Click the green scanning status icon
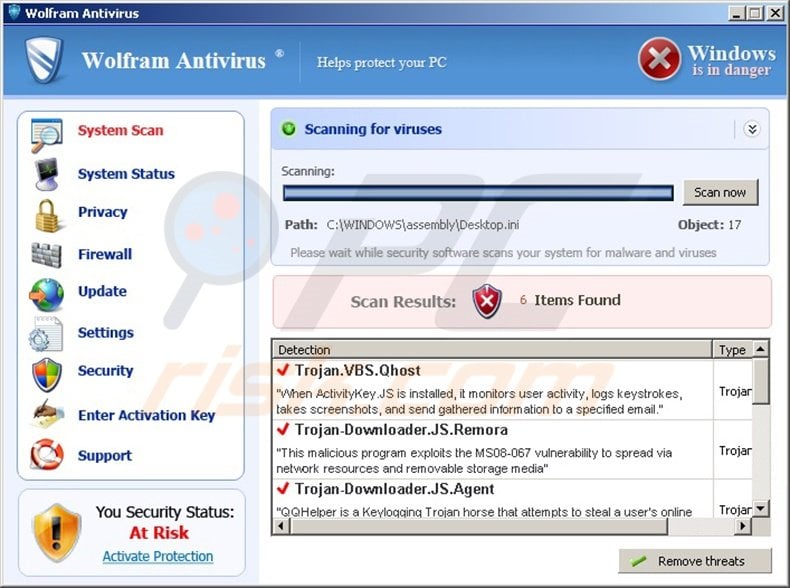790x588 pixels. (289, 128)
